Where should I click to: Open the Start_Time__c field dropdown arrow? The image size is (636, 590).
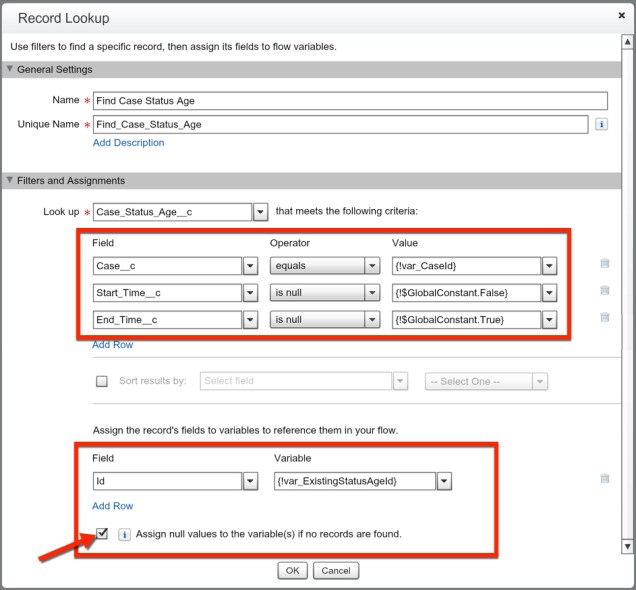250,293
